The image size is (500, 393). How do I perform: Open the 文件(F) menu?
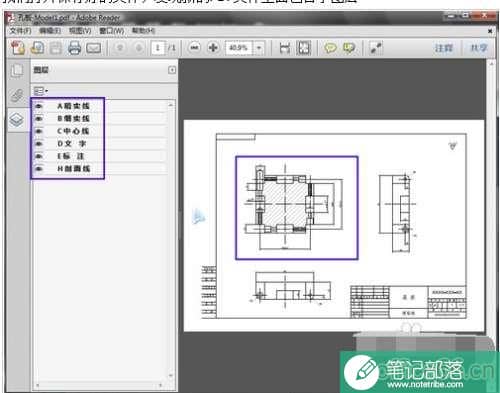(20, 31)
